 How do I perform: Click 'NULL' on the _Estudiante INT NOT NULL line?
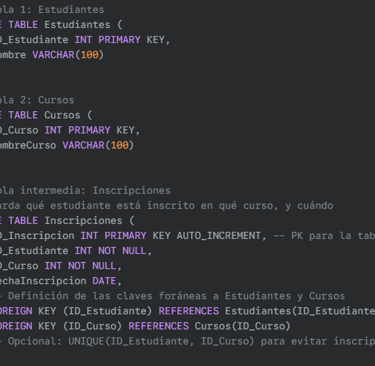pos(134,251)
